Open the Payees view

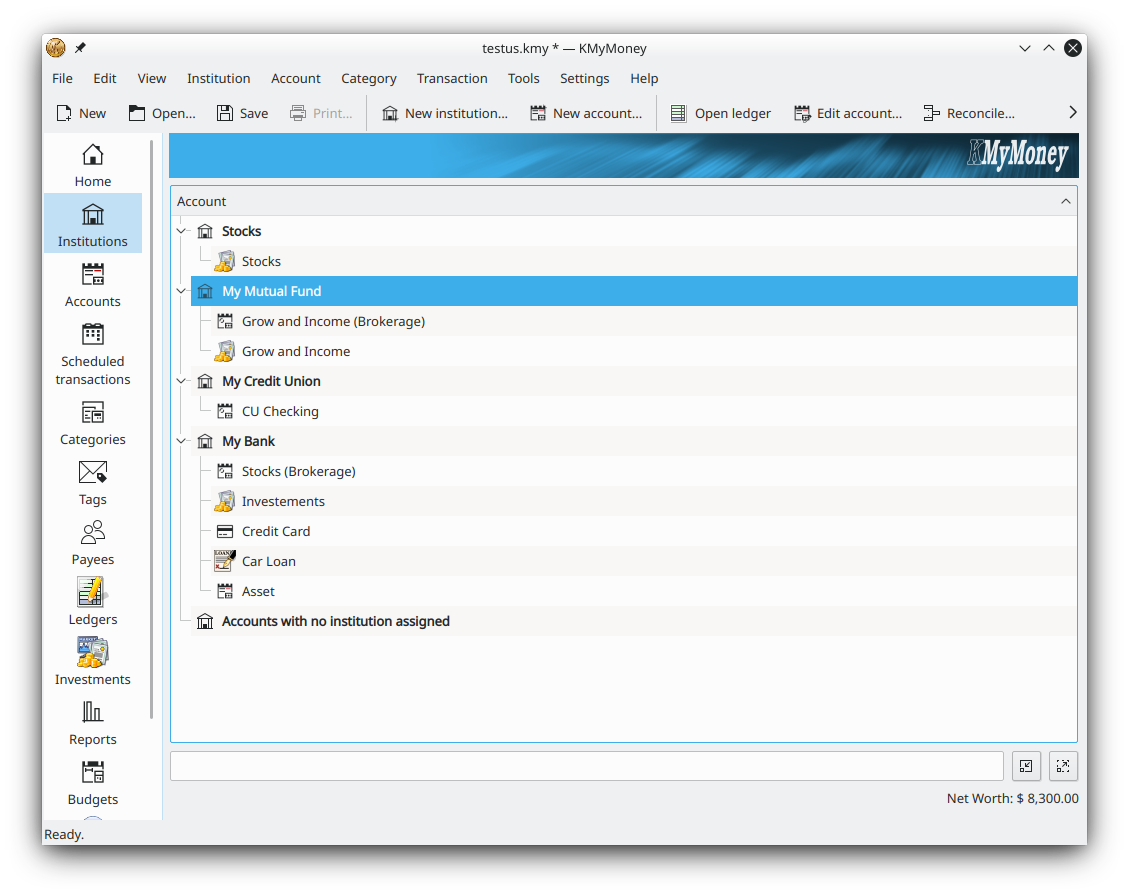pyautogui.click(x=93, y=543)
